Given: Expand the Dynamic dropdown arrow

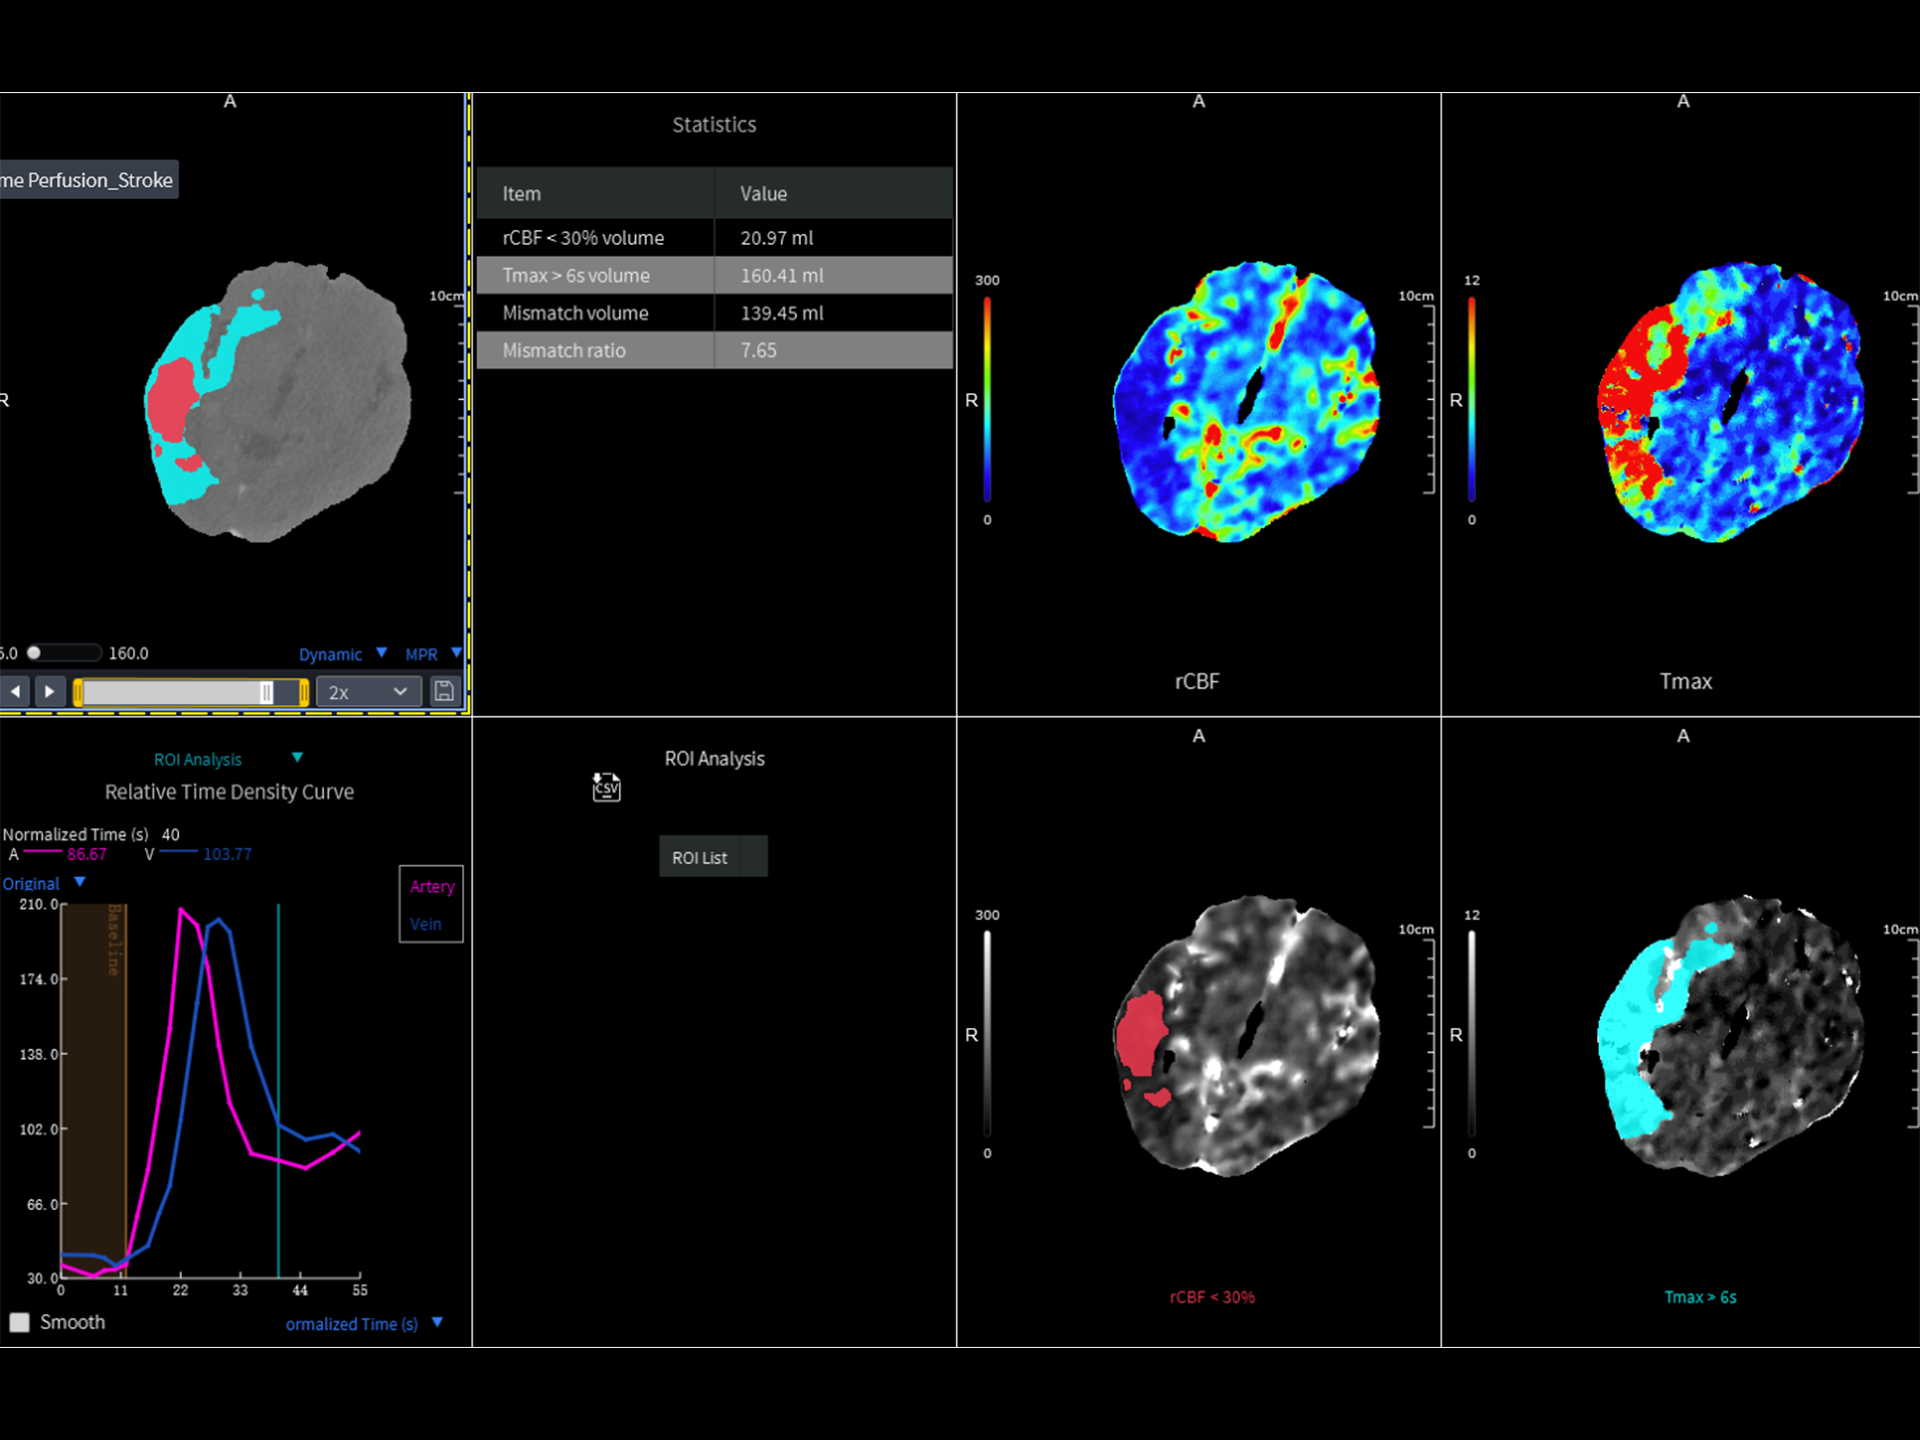Looking at the screenshot, I should pyautogui.click(x=381, y=653).
